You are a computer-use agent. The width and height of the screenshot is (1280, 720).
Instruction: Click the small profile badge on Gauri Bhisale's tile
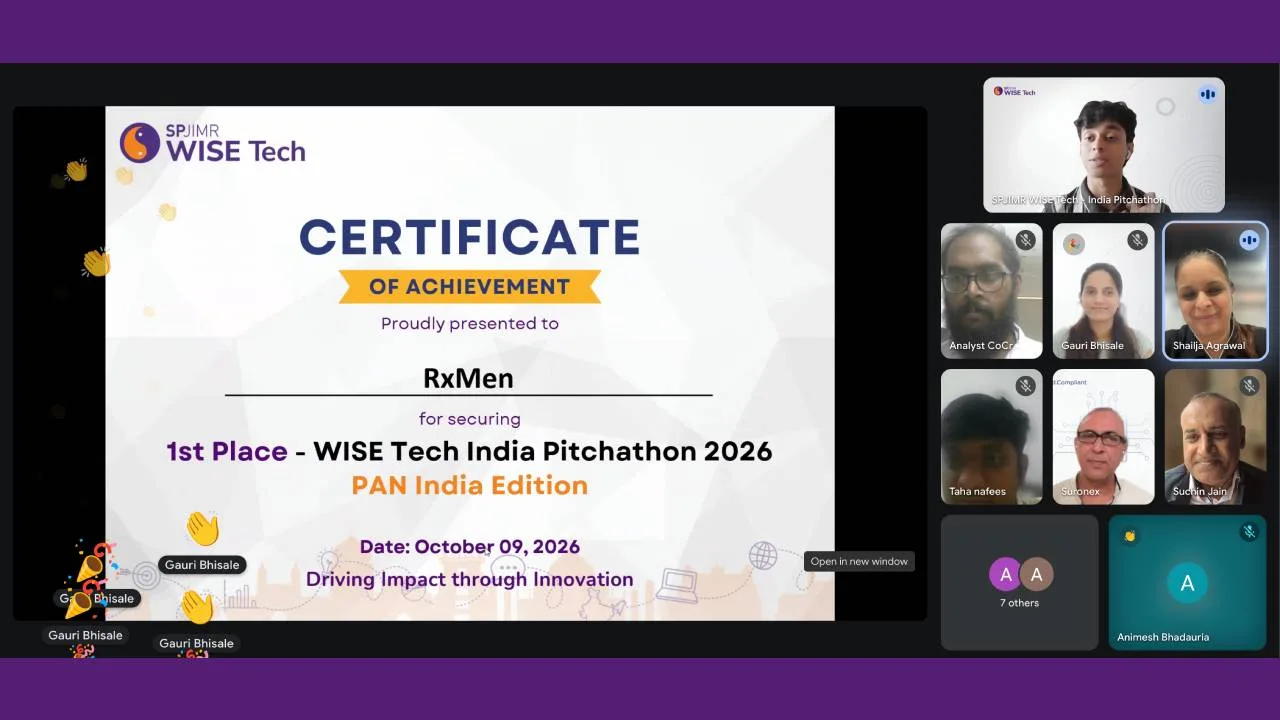[x=1074, y=244]
